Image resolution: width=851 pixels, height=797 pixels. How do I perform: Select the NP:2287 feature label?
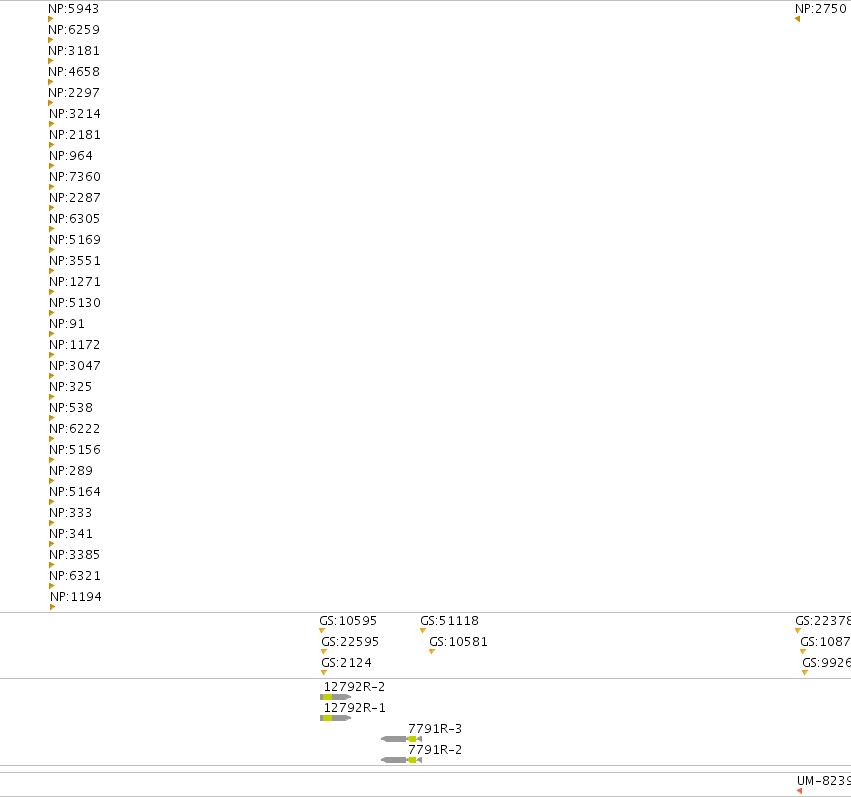pyautogui.click(x=75, y=198)
